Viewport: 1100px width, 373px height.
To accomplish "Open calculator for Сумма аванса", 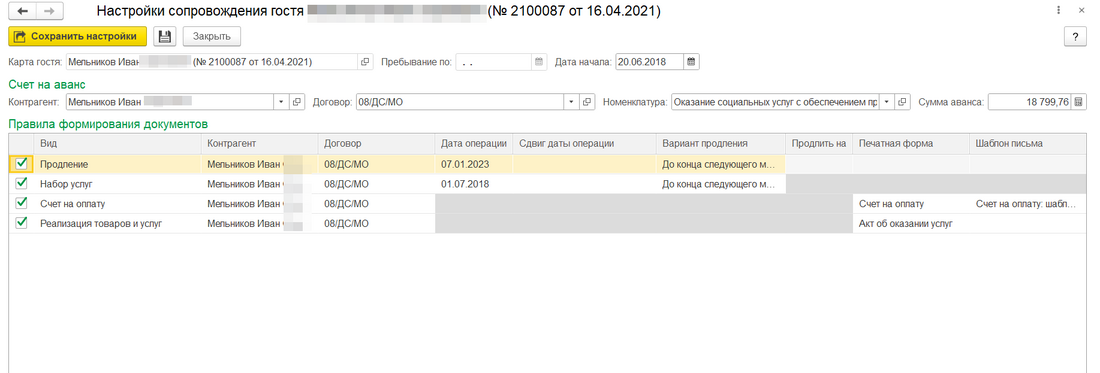I will click(1078, 102).
